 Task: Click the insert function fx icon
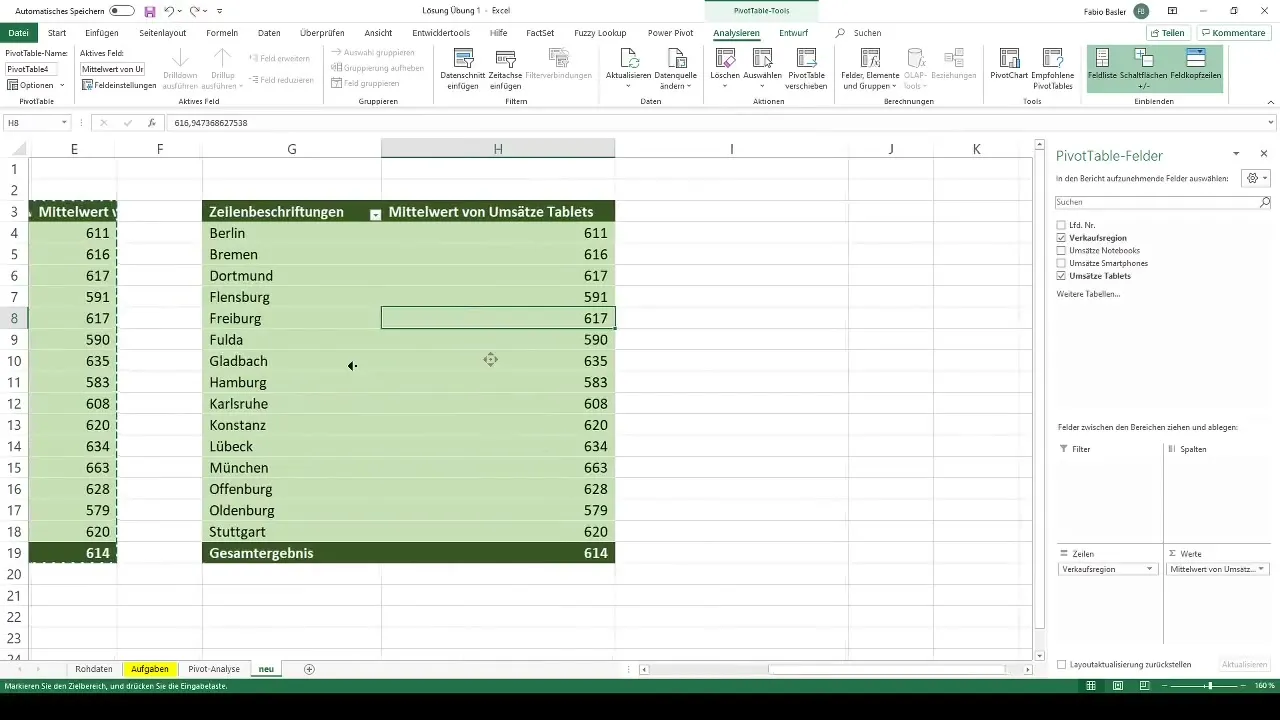tap(151, 122)
